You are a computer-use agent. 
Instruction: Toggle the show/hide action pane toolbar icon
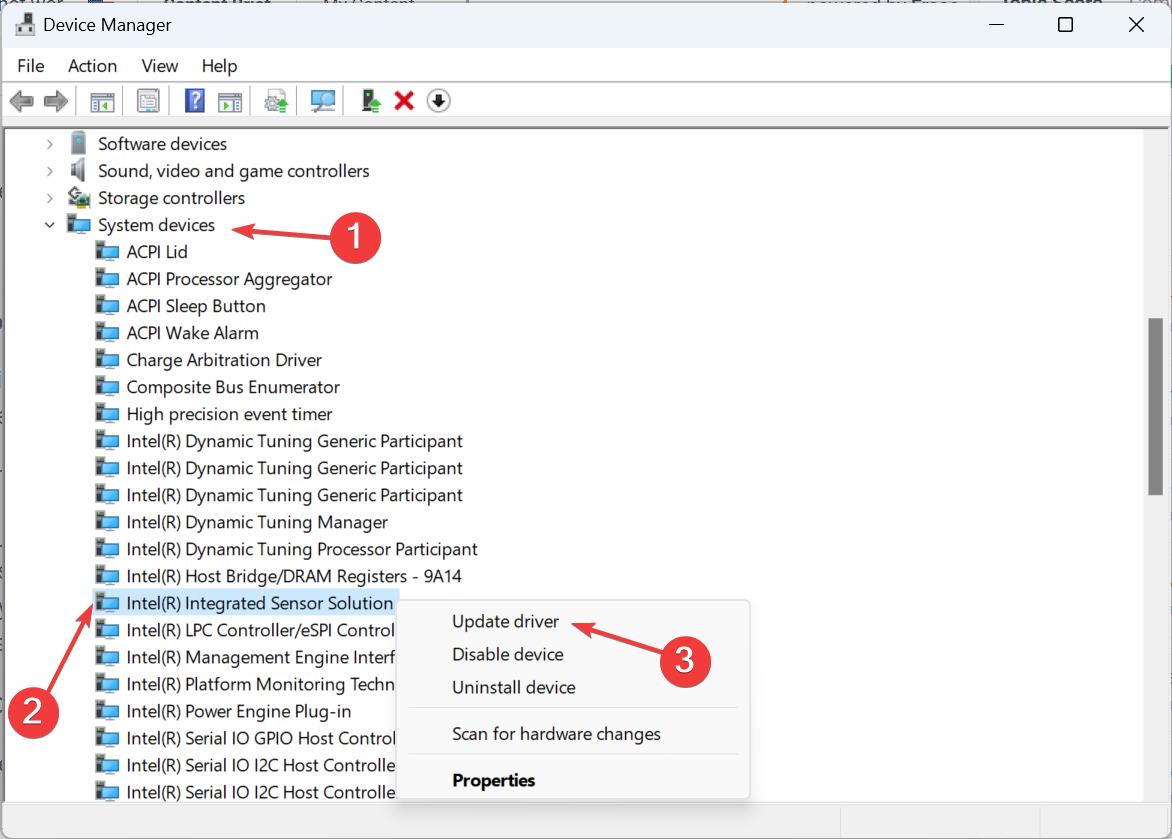point(230,101)
